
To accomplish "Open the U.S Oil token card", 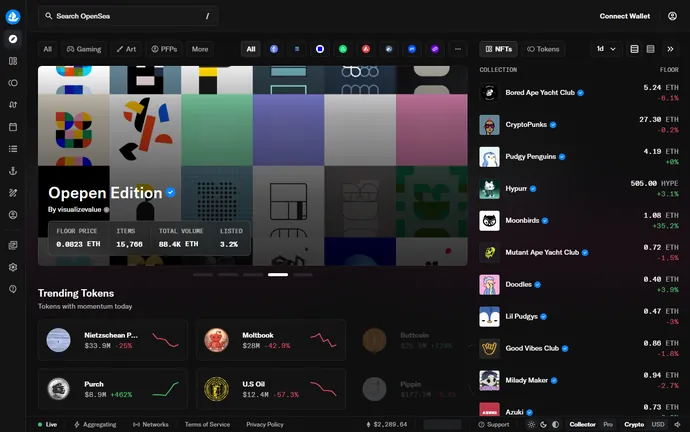I will tap(271, 389).
